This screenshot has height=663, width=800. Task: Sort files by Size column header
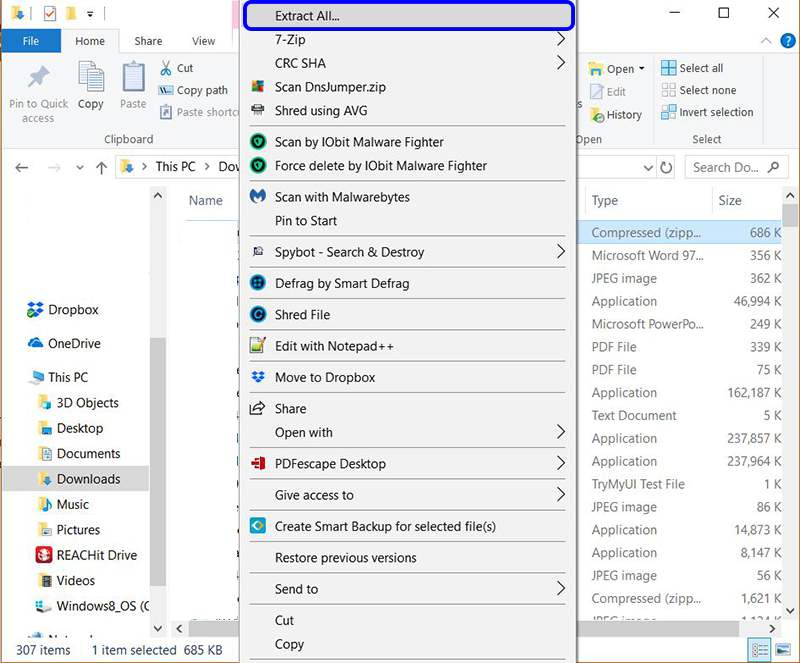[x=731, y=200]
